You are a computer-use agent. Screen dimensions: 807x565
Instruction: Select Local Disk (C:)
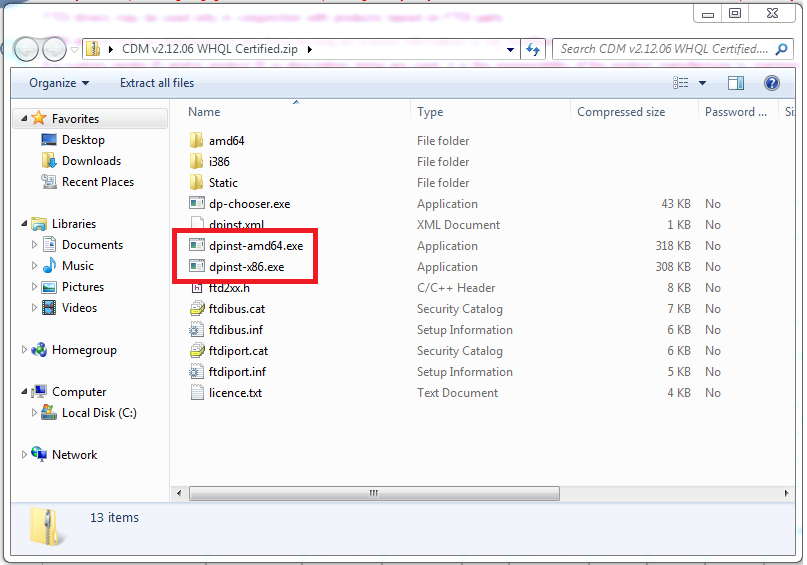point(99,413)
